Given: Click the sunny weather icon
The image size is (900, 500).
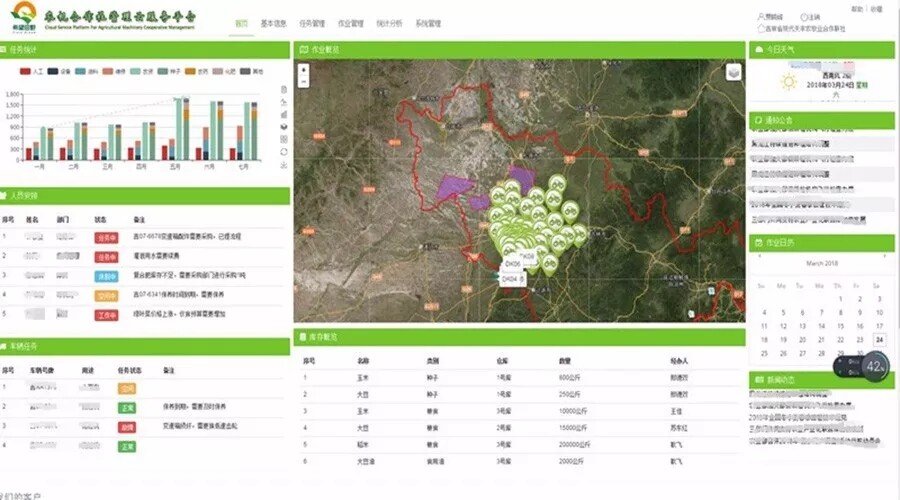Looking at the screenshot, I should [x=789, y=82].
